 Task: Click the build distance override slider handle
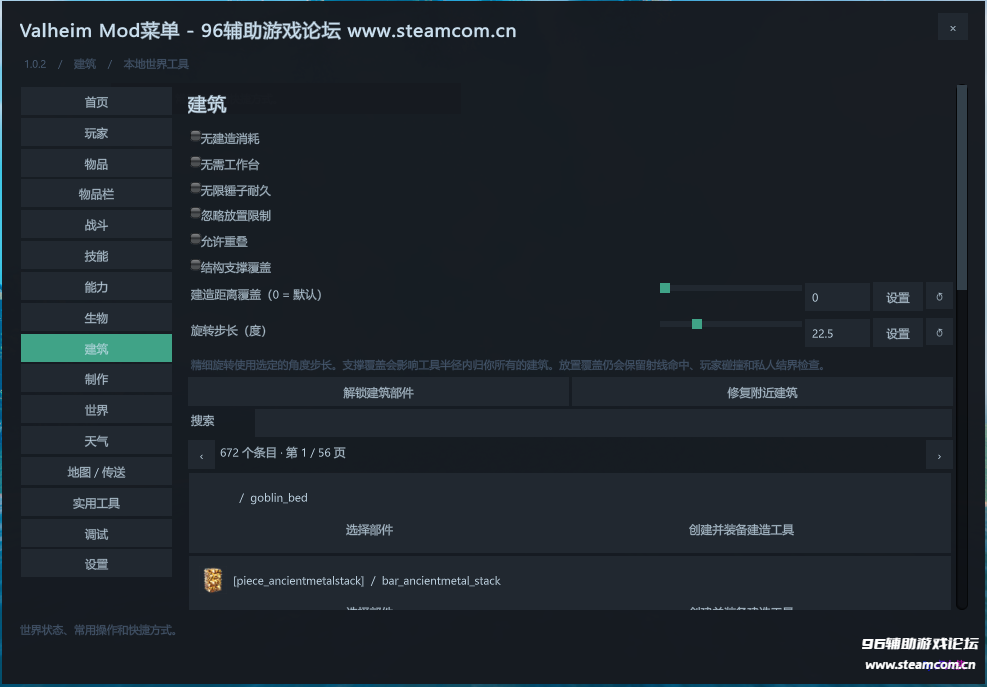[x=665, y=288]
